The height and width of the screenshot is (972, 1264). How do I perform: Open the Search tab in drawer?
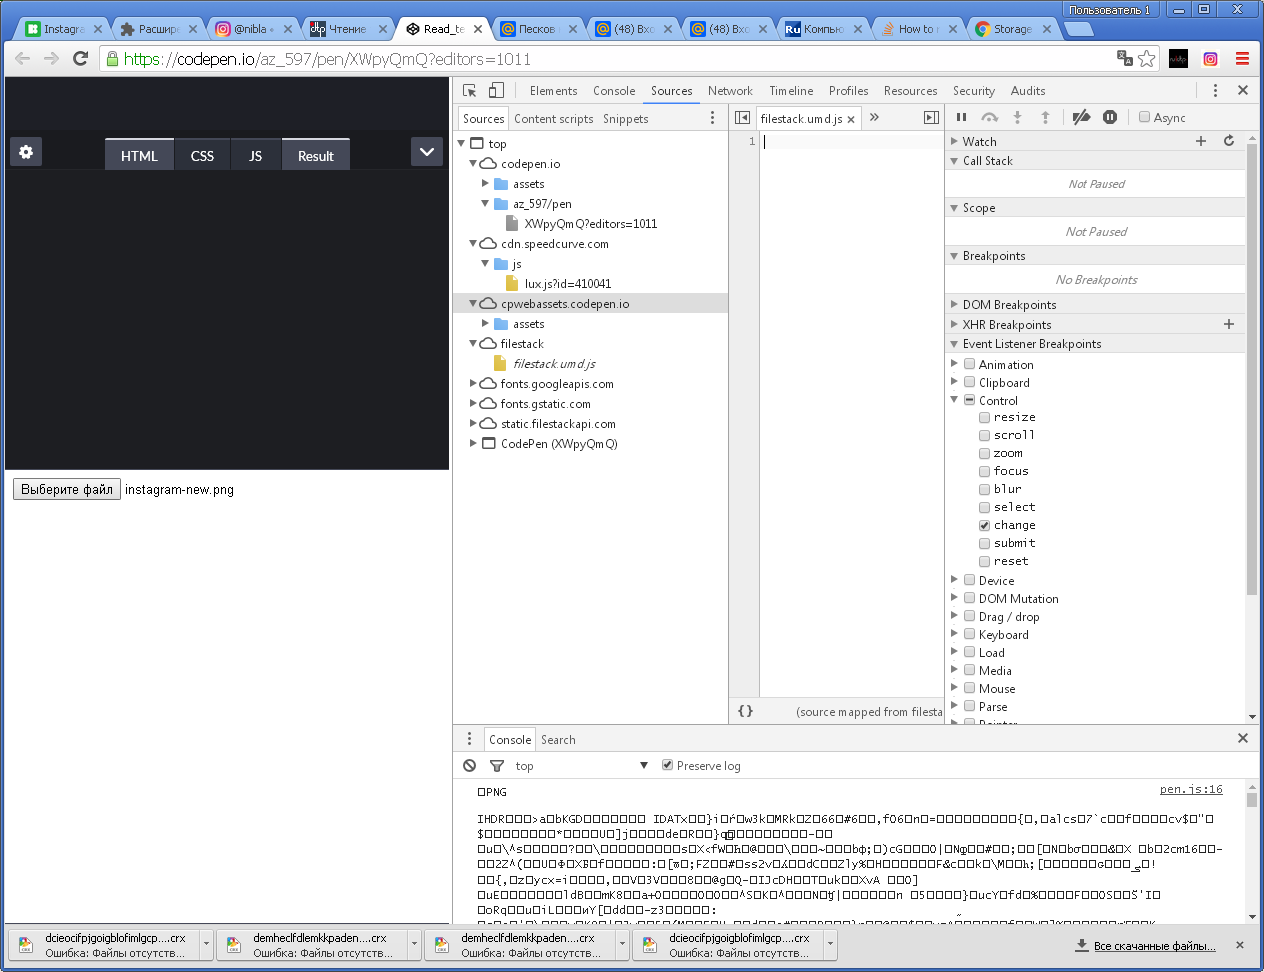coord(558,739)
